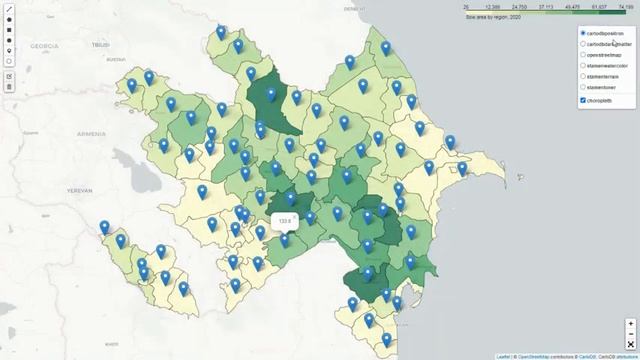Image resolution: width=640 pixels, height=360 pixels.
Task: Click the YEREVAN map label
Action: click(x=79, y=191)
